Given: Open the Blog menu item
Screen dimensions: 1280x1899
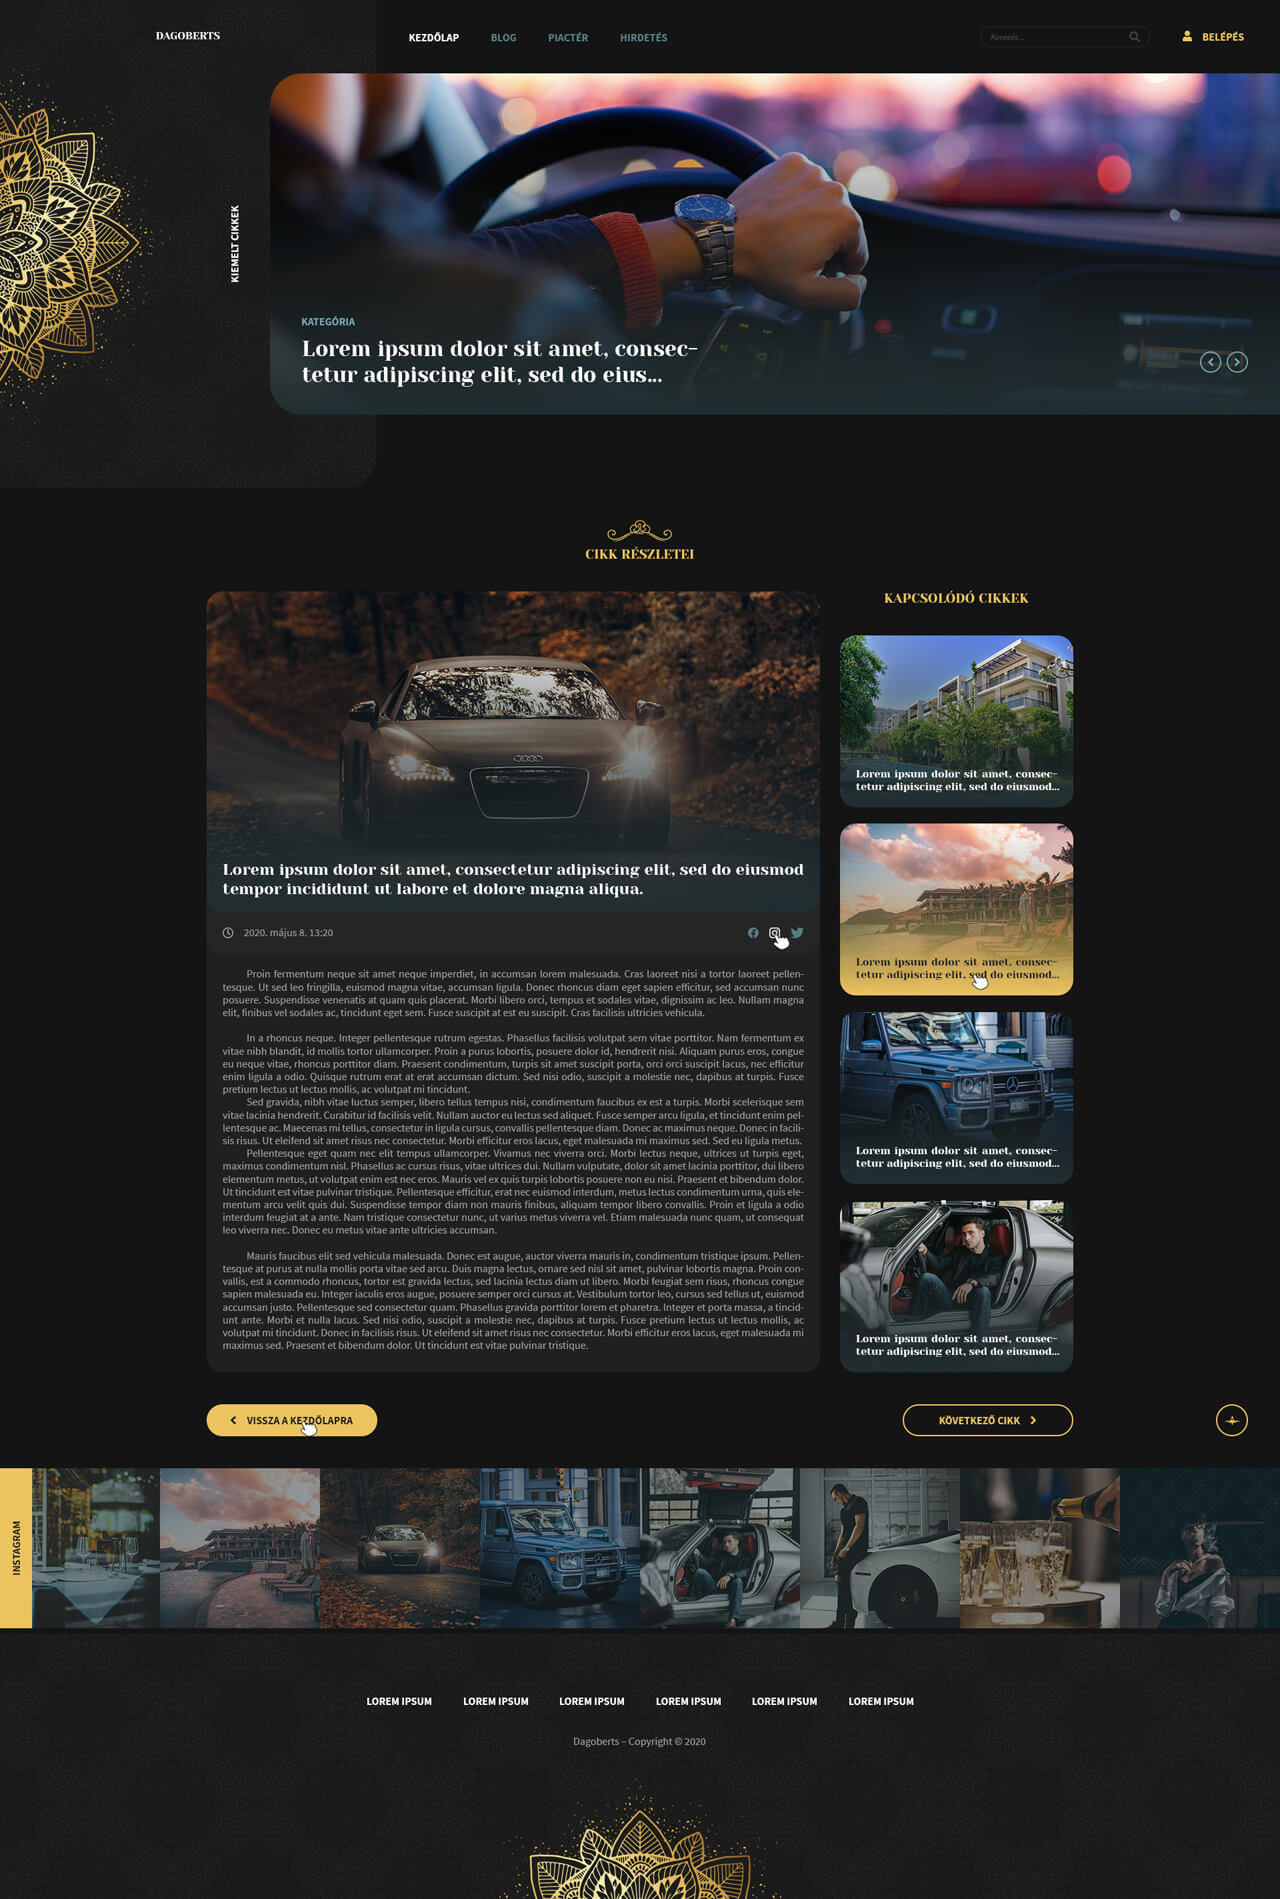Looking at the screenshot, I should click(x=503, y=38).
